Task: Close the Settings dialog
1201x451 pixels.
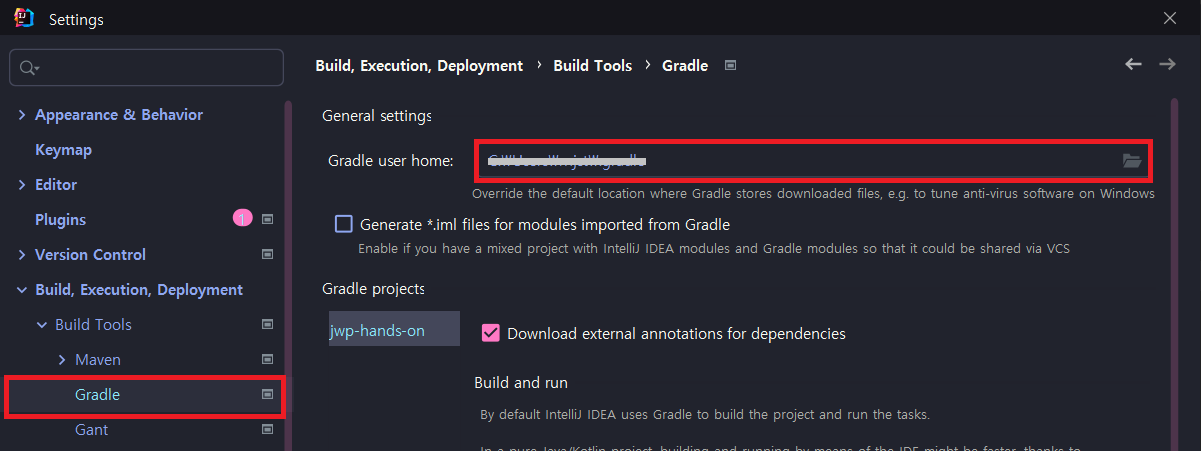Action: tap(1170, 18)
